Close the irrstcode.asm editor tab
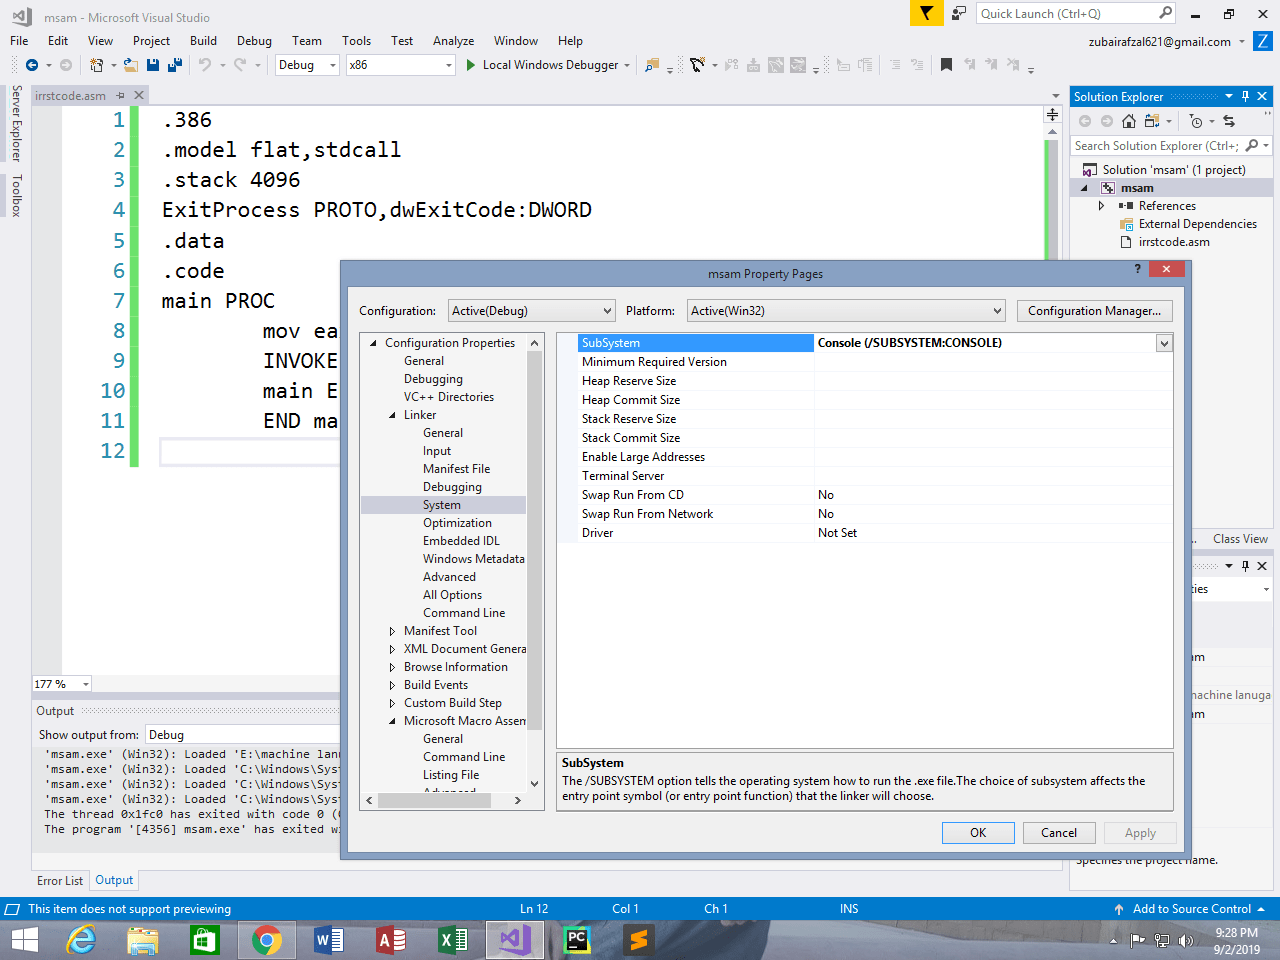 [x=139, y=95]
